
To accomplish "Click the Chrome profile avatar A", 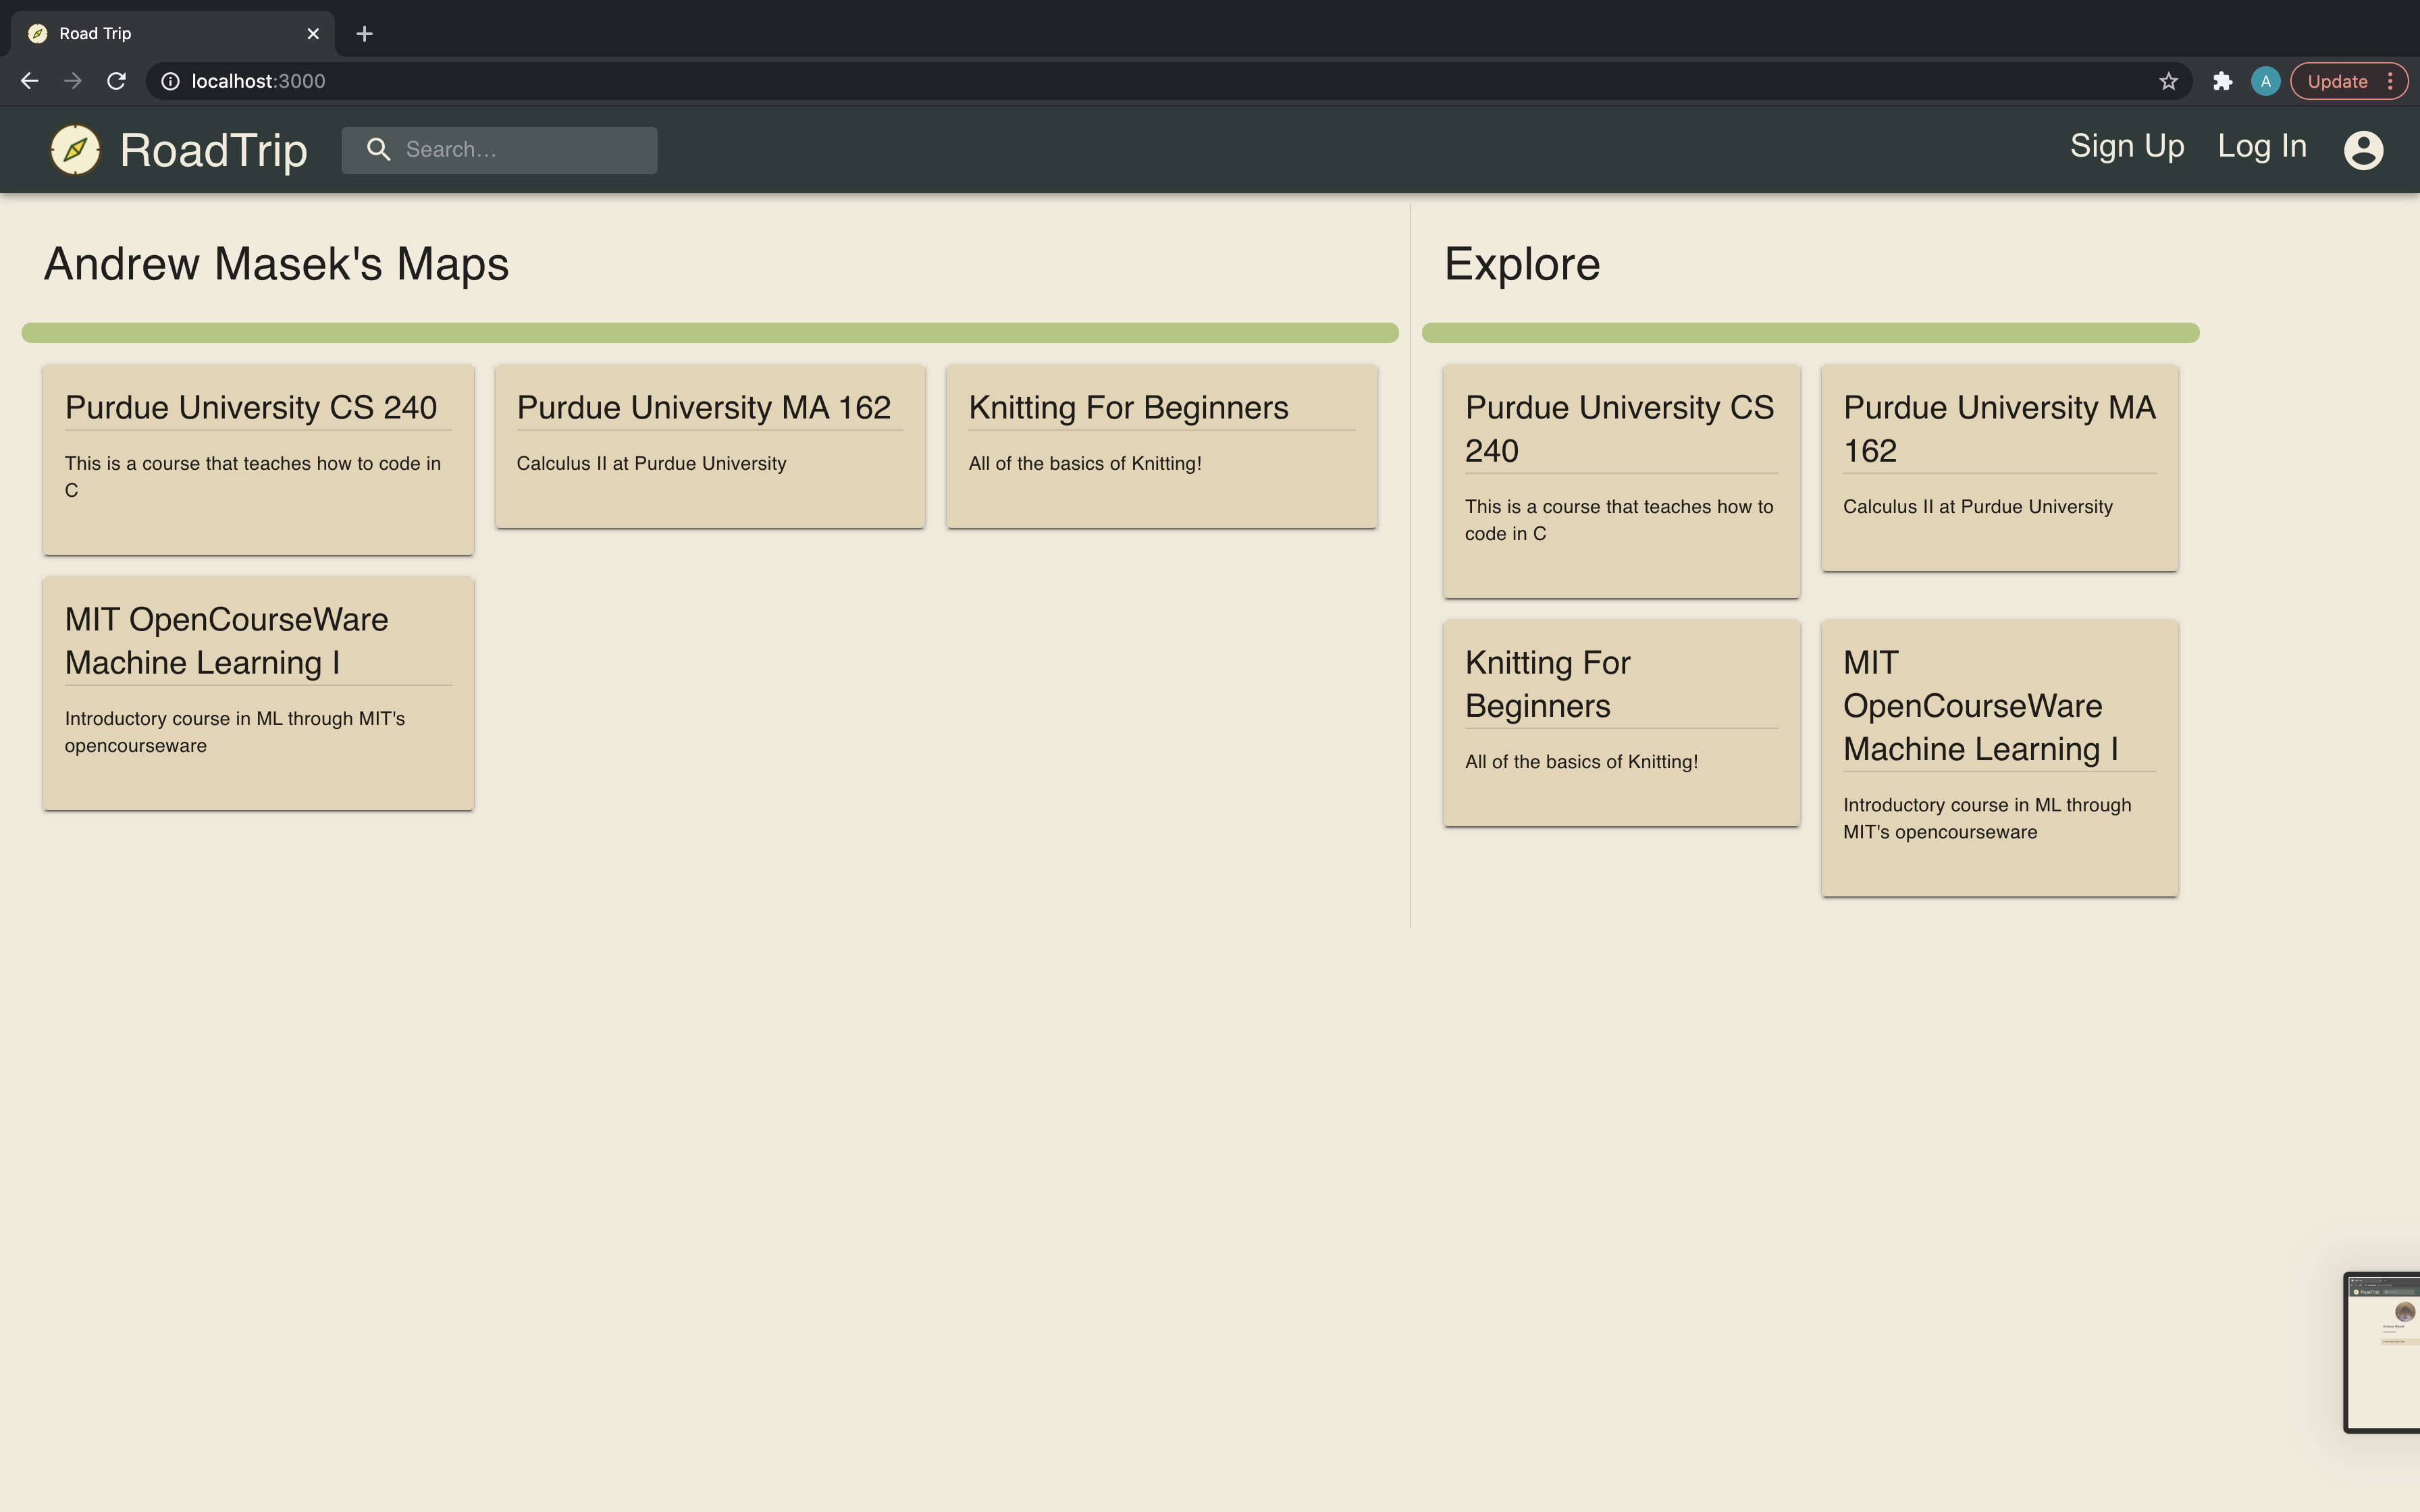I will tap(2265, 81).
